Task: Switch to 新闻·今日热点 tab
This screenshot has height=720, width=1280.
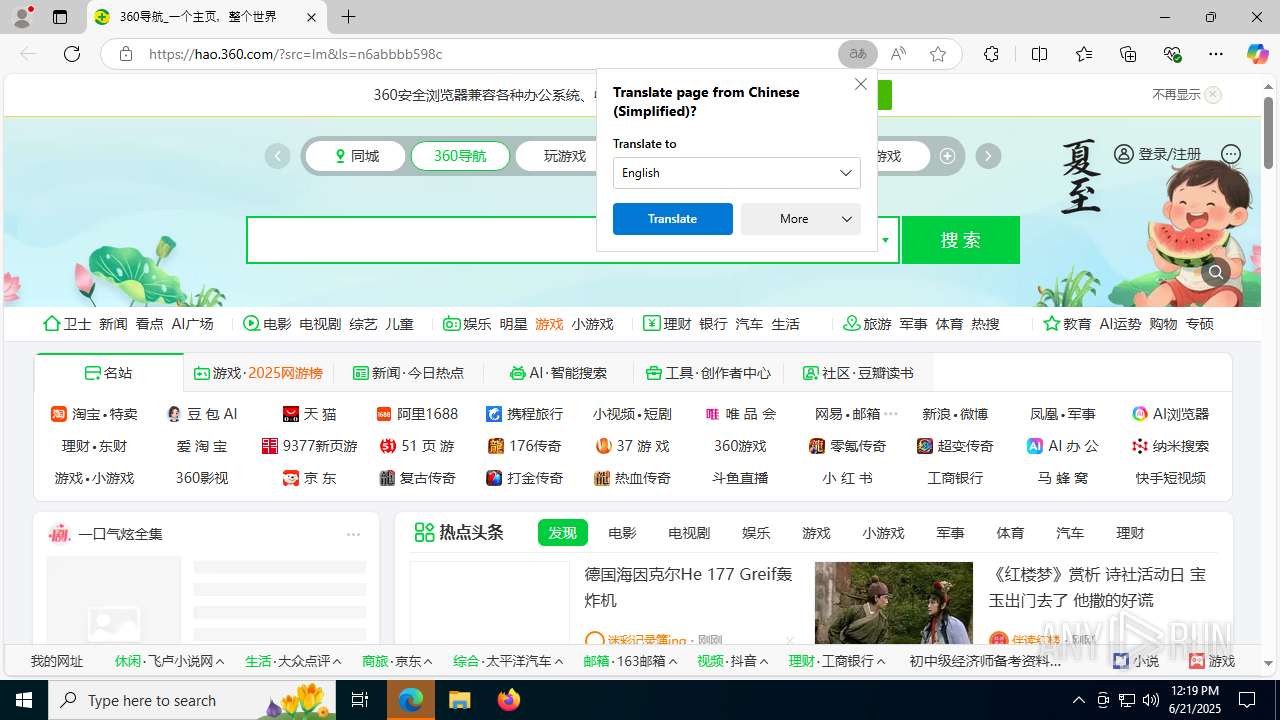Action: (408, 373)
